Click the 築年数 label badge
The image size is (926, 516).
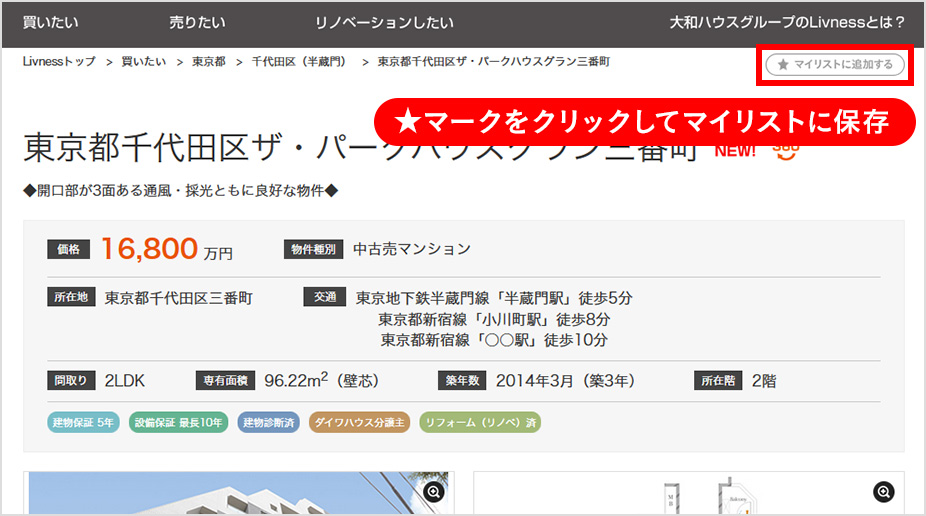point(462,381)
